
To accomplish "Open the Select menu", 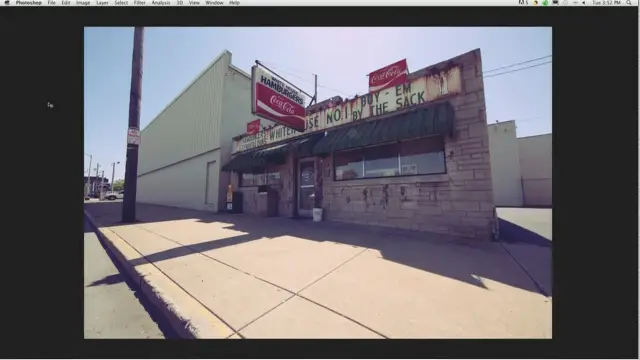I will 121,2.
